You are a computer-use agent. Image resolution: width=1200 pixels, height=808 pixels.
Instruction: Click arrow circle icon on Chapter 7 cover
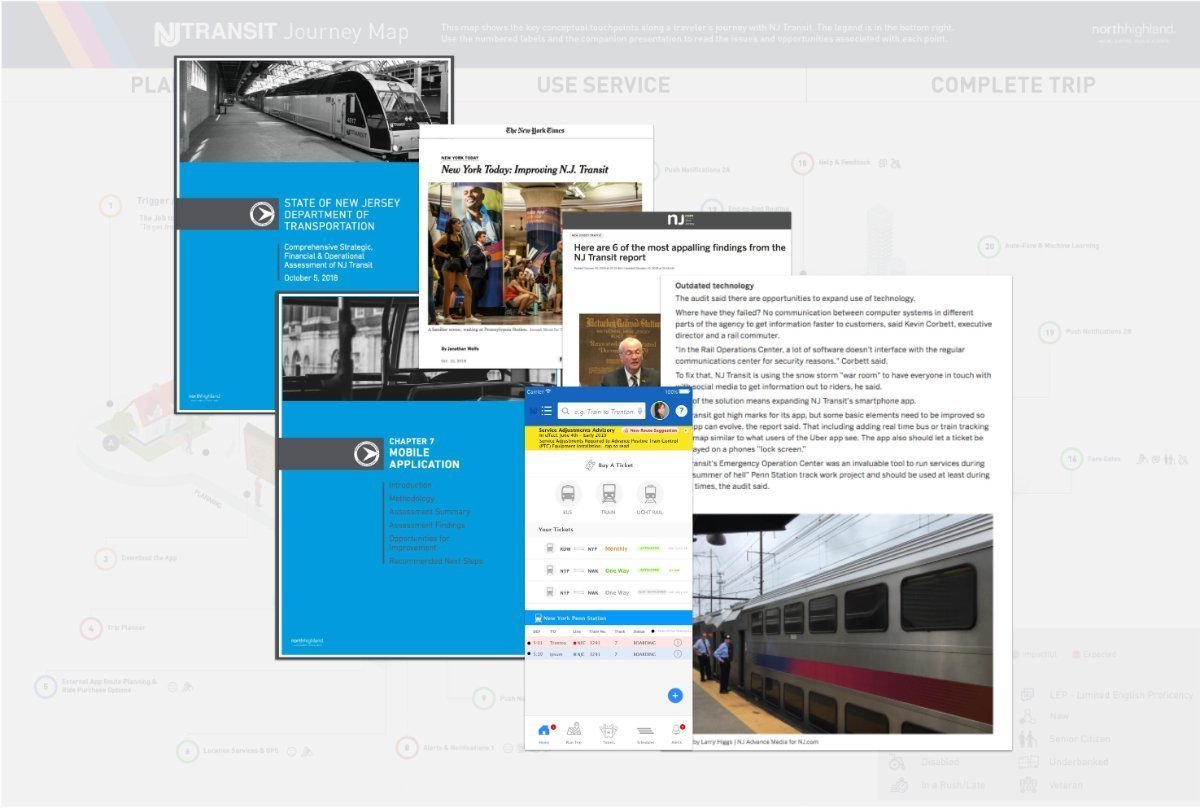[x=367, y=453]
